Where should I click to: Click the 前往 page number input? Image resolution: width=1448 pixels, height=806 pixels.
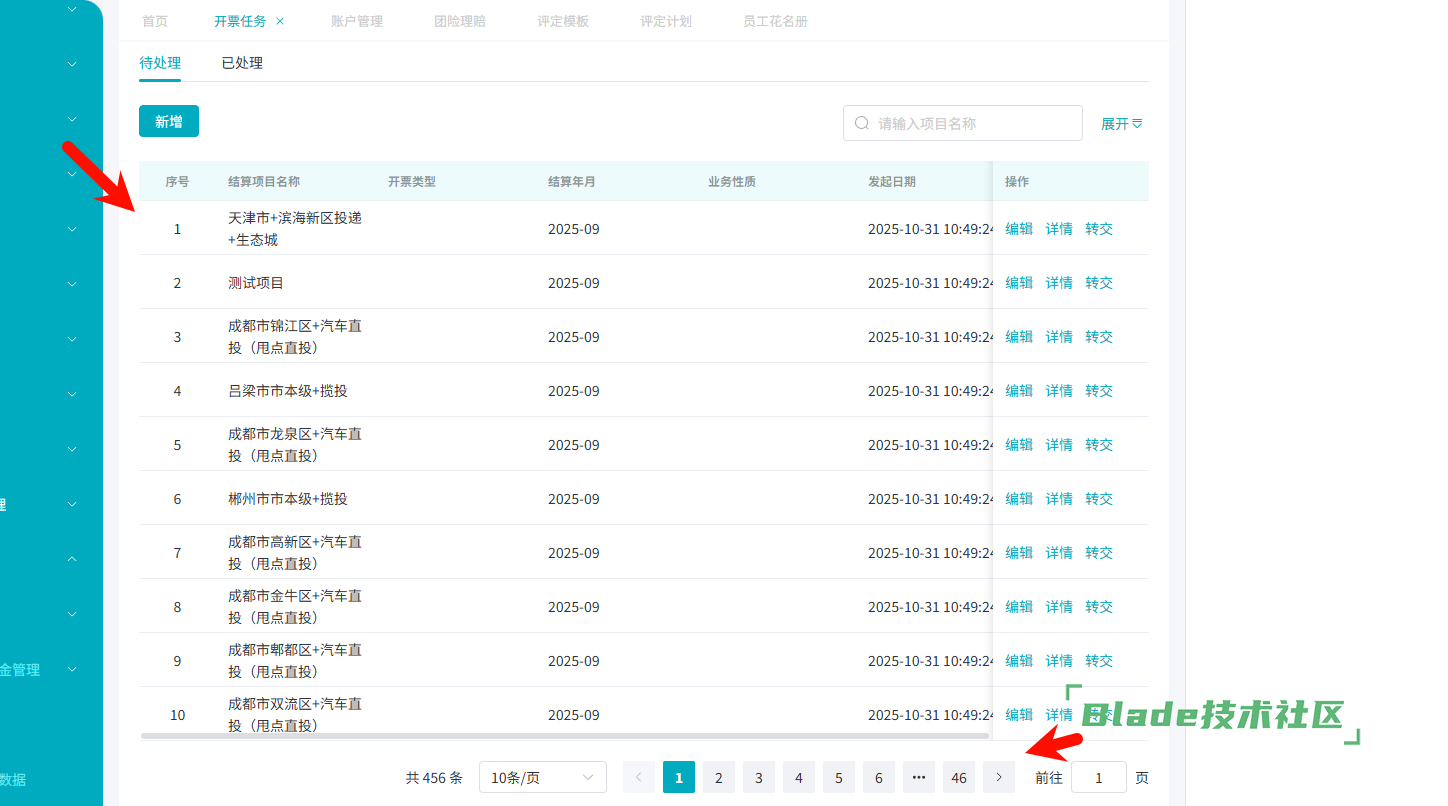(x=1098, y=777)
